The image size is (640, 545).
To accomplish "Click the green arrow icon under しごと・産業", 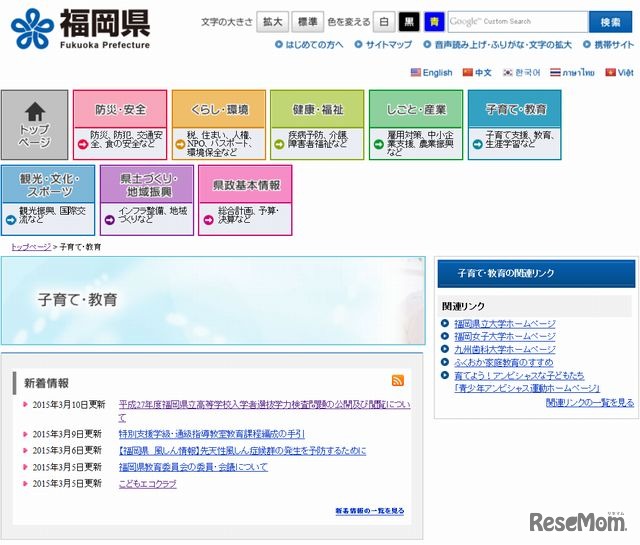I will tap(378, 144).
